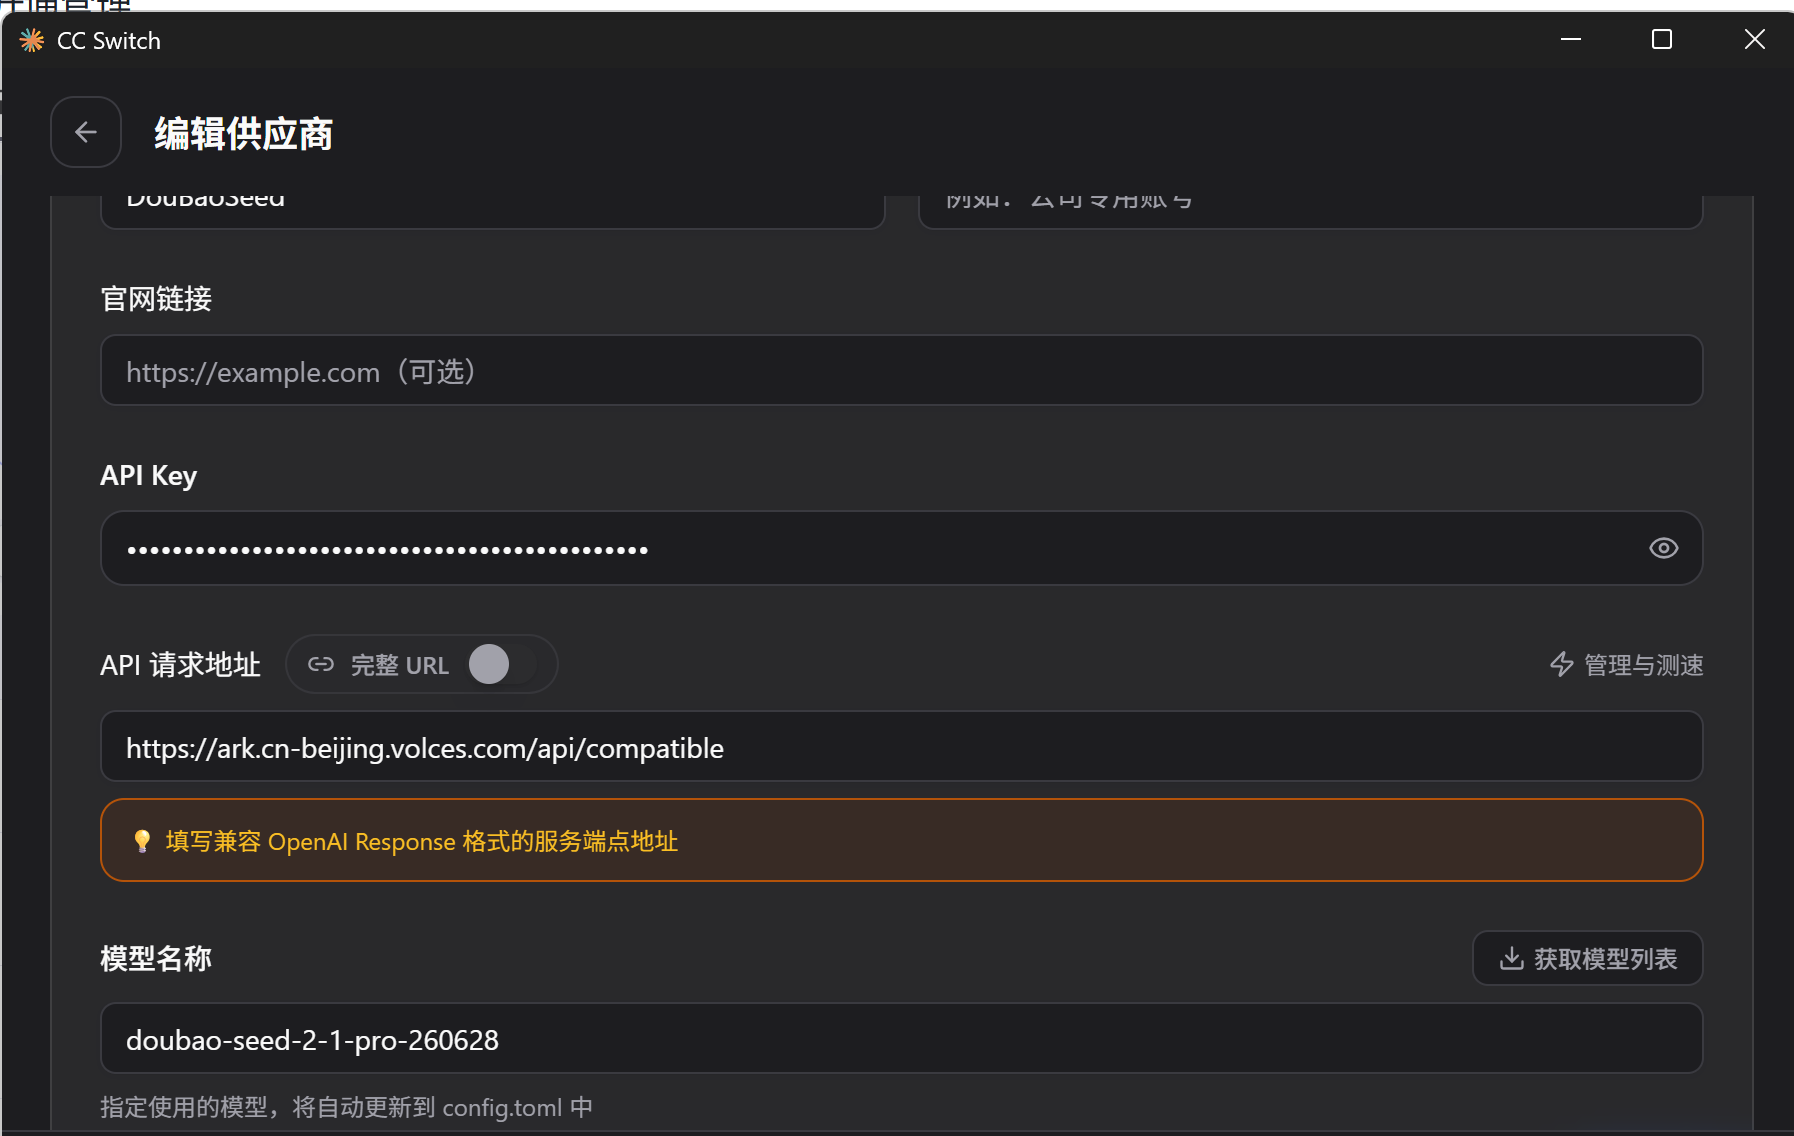The width and height of the screenshot is (1794, 1136).
Task: Click the 编辑供应商 page title
Action: [x=243, y=133]
